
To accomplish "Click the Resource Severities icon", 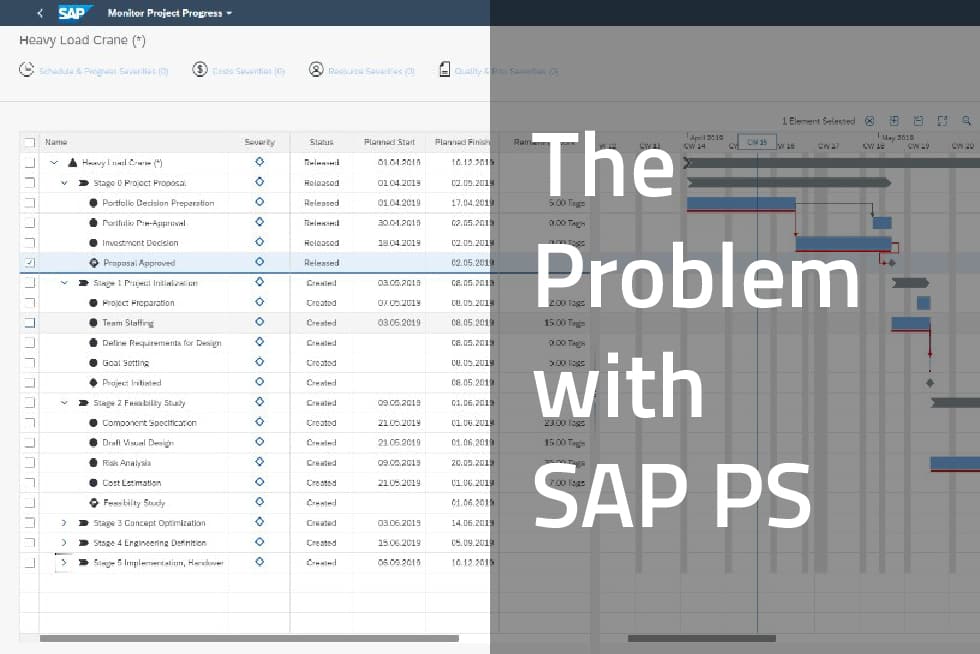I will tap(317, 69).
